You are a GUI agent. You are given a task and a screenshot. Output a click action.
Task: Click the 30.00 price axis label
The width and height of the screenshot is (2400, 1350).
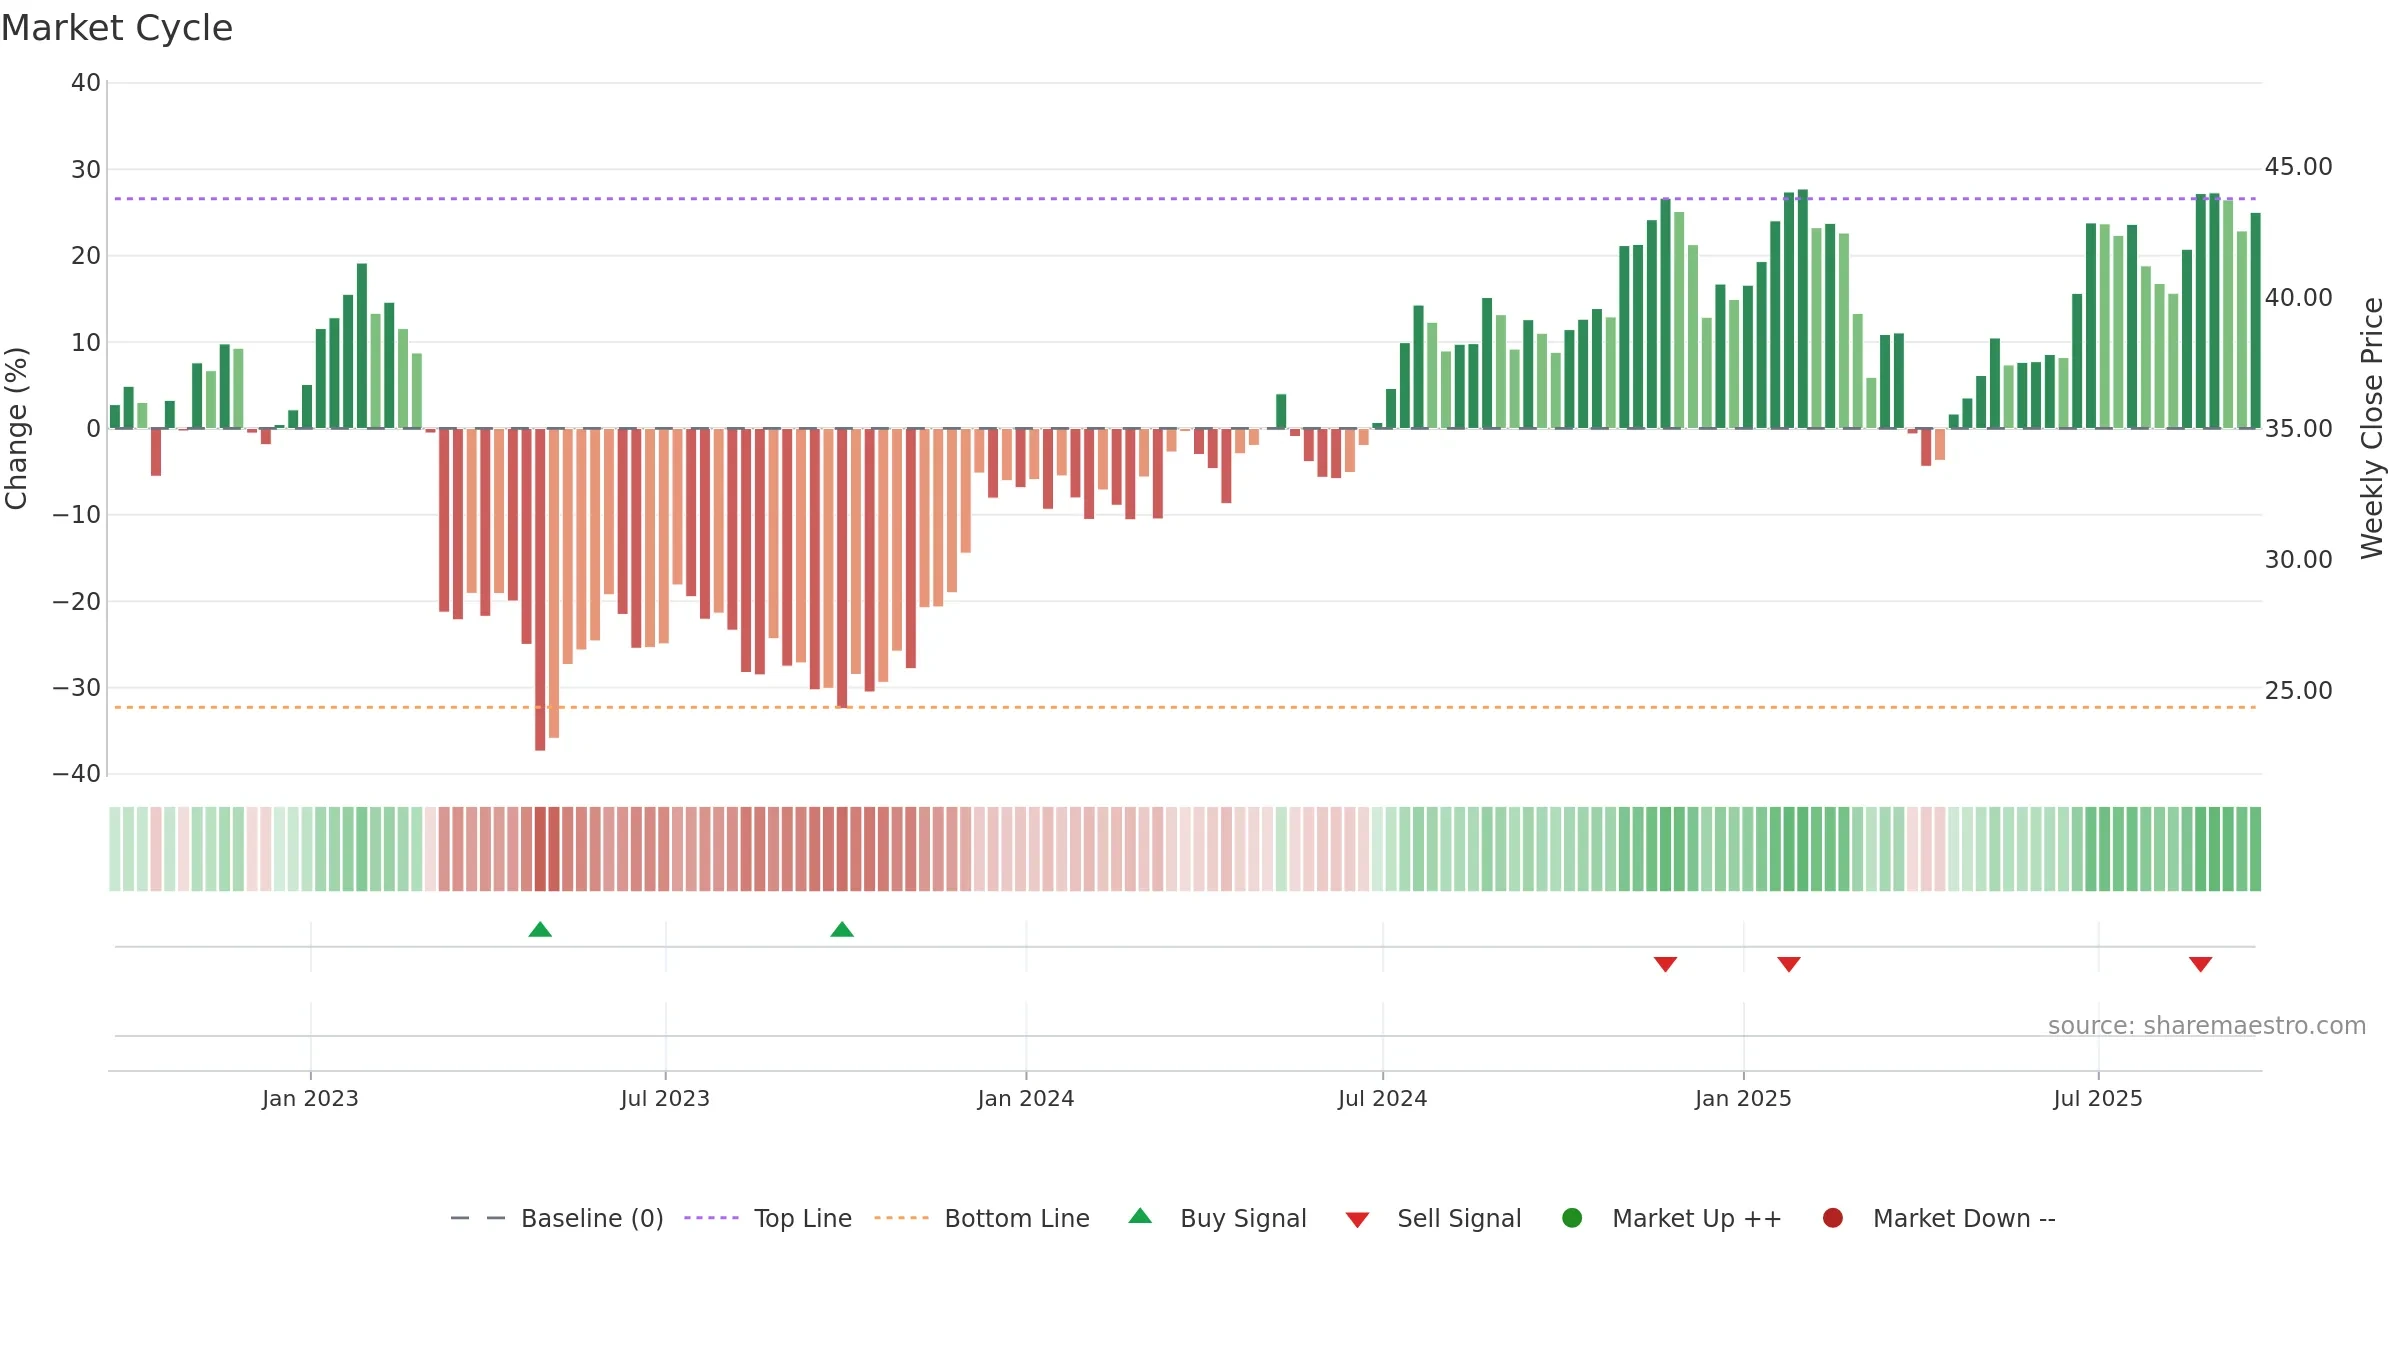coord(2298,560)
